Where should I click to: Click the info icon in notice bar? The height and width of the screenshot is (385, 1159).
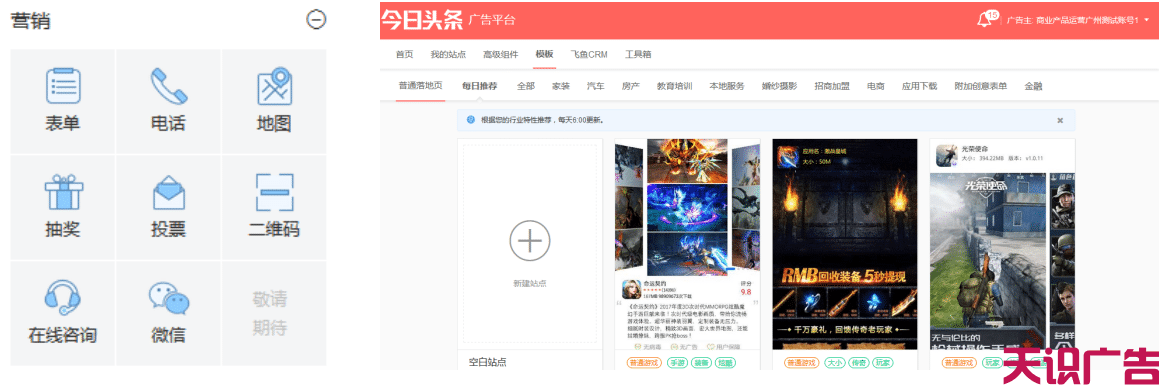471,119
